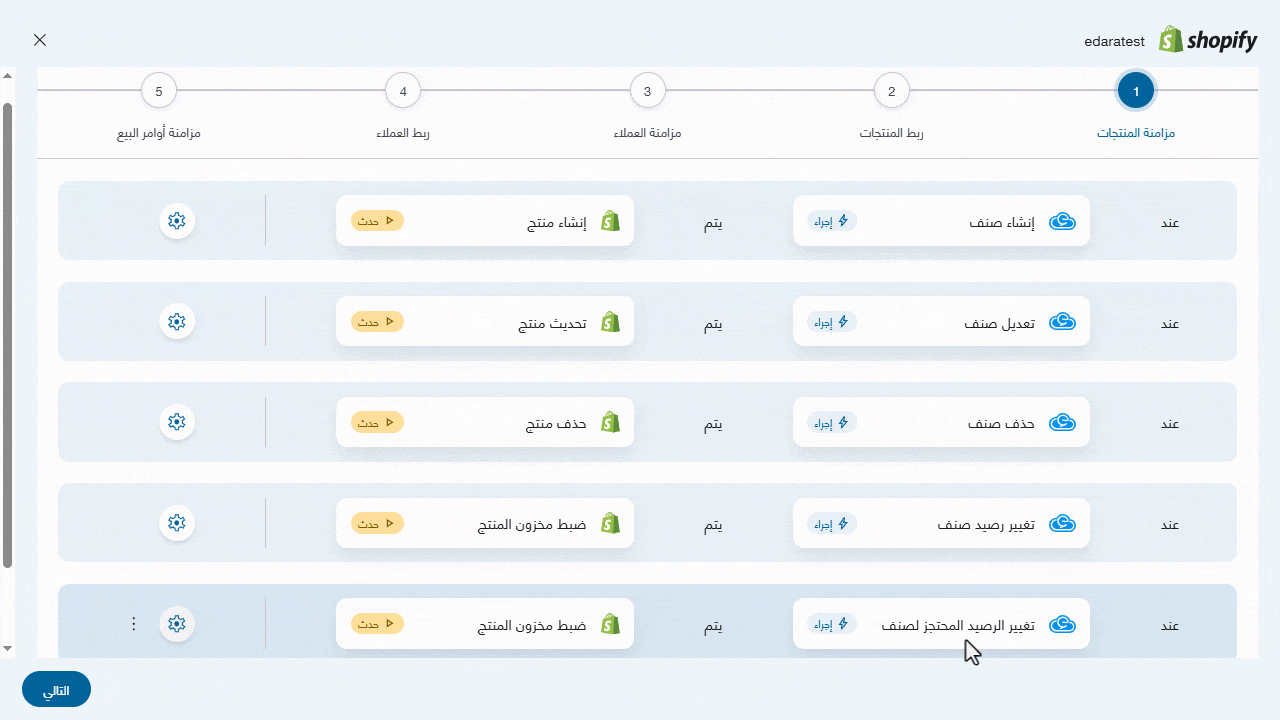Click the Shopify bag icon beside حذف منتج

coord(610,423)
